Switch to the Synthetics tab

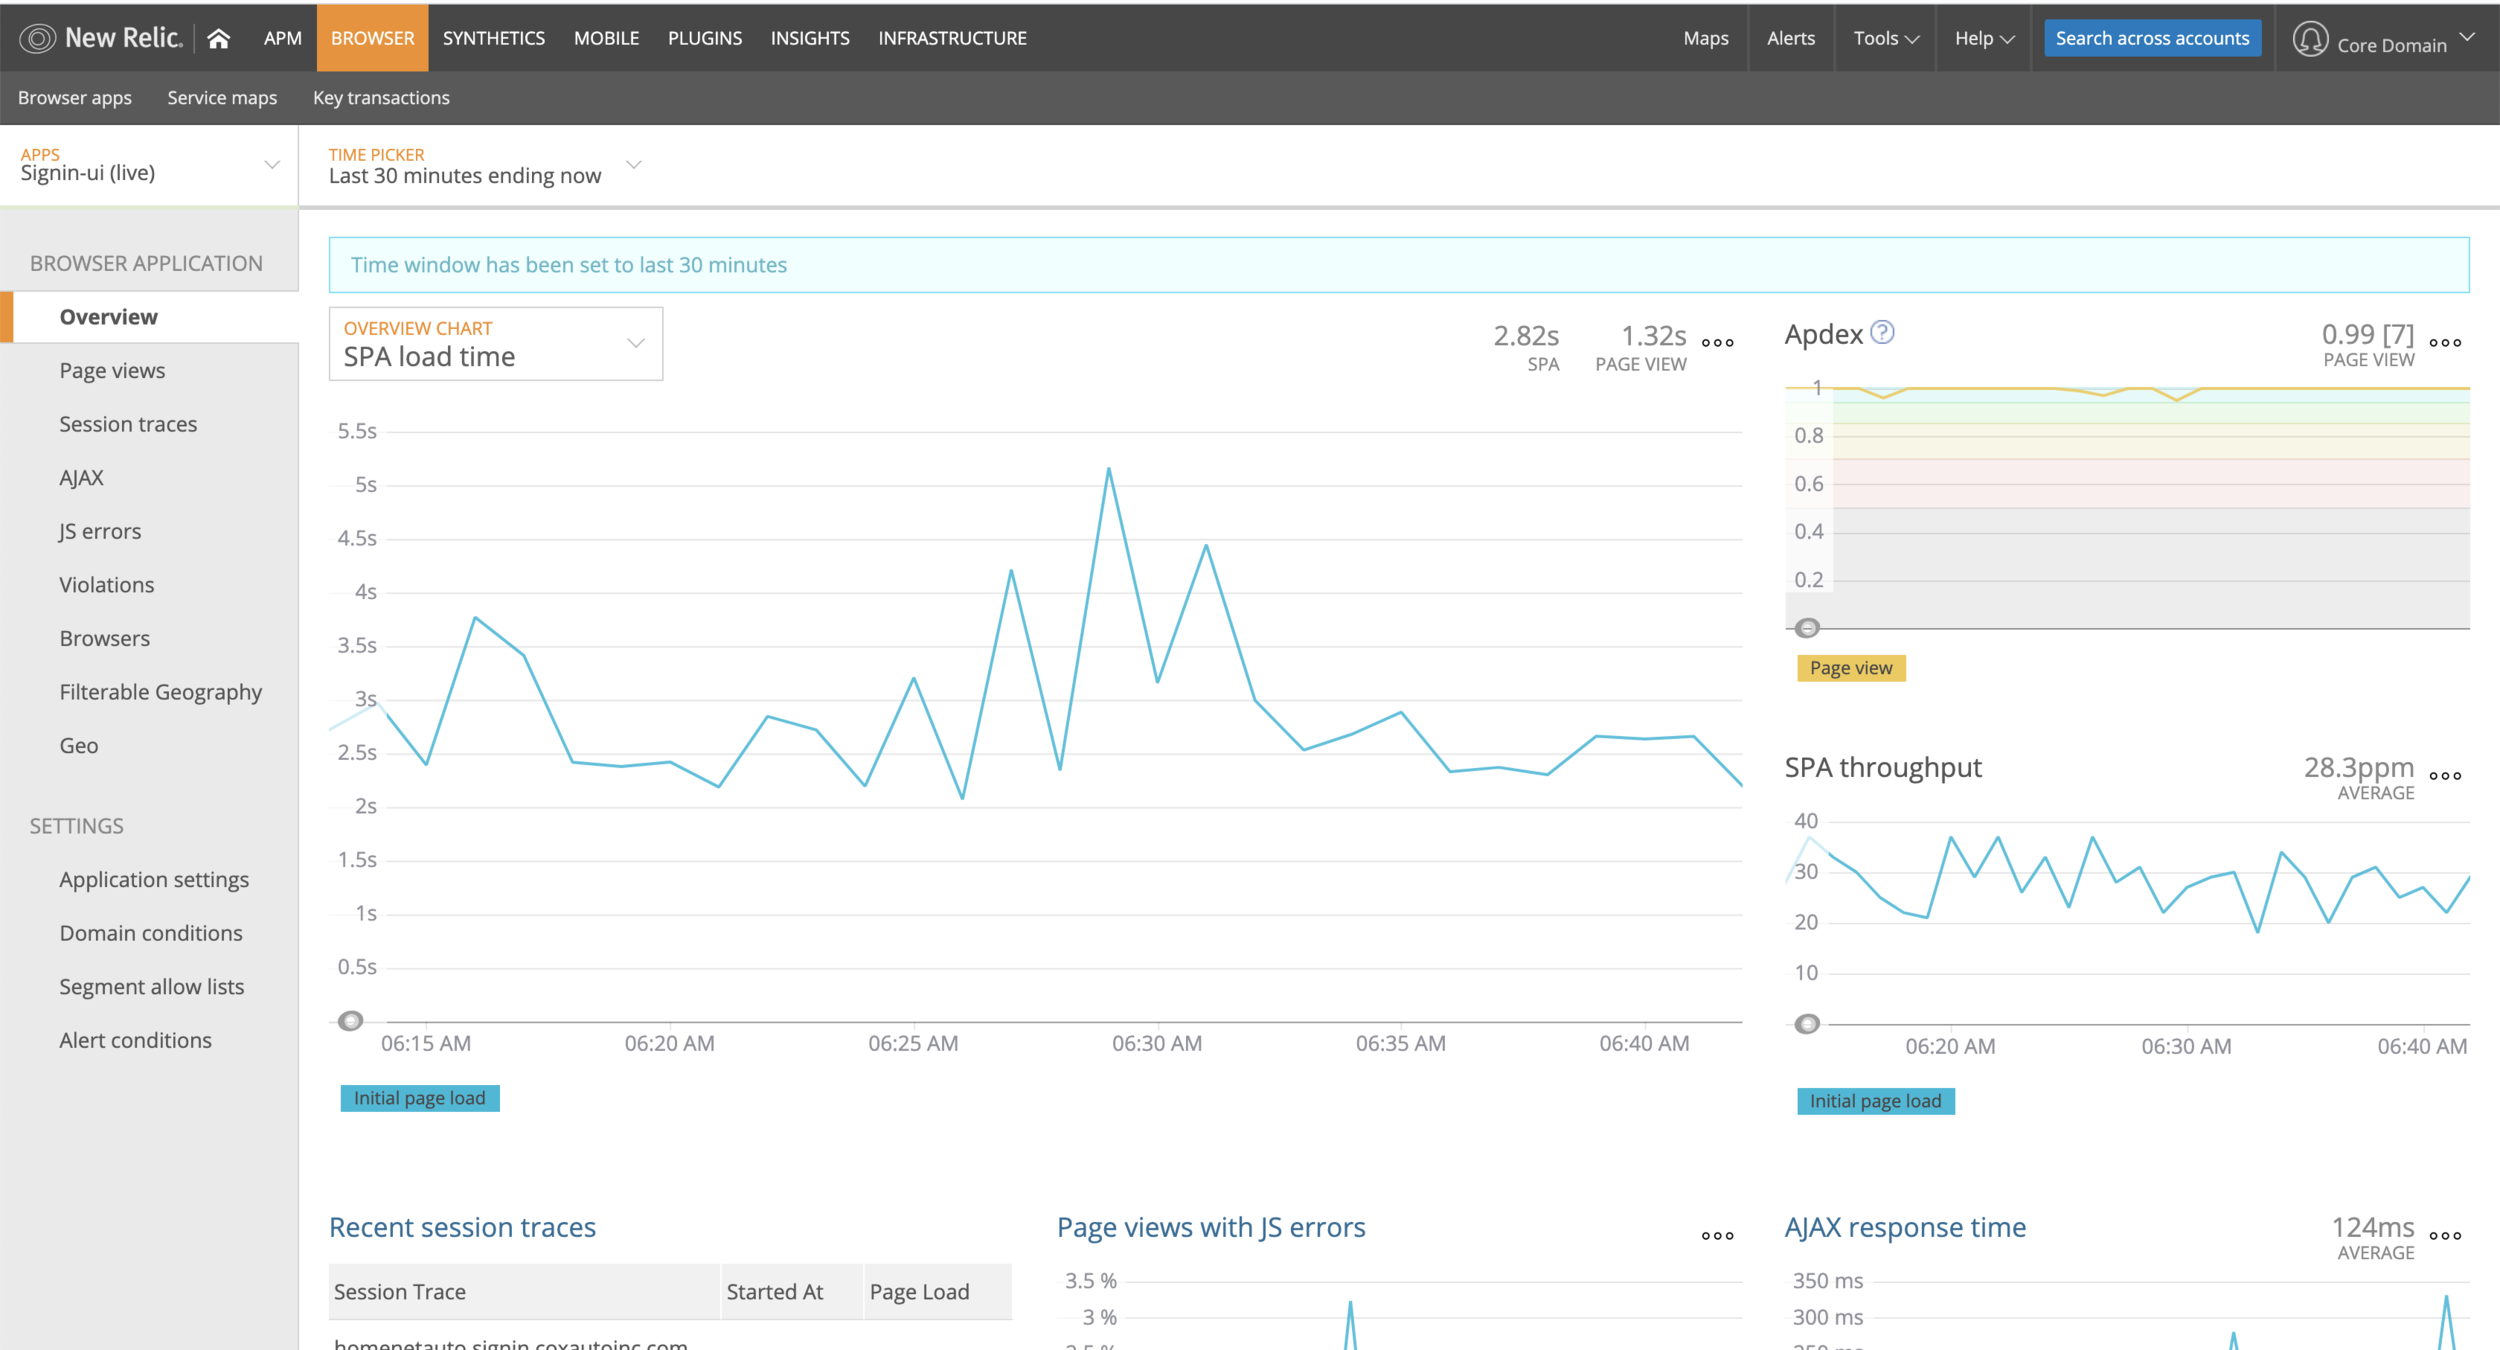(493, 38)
